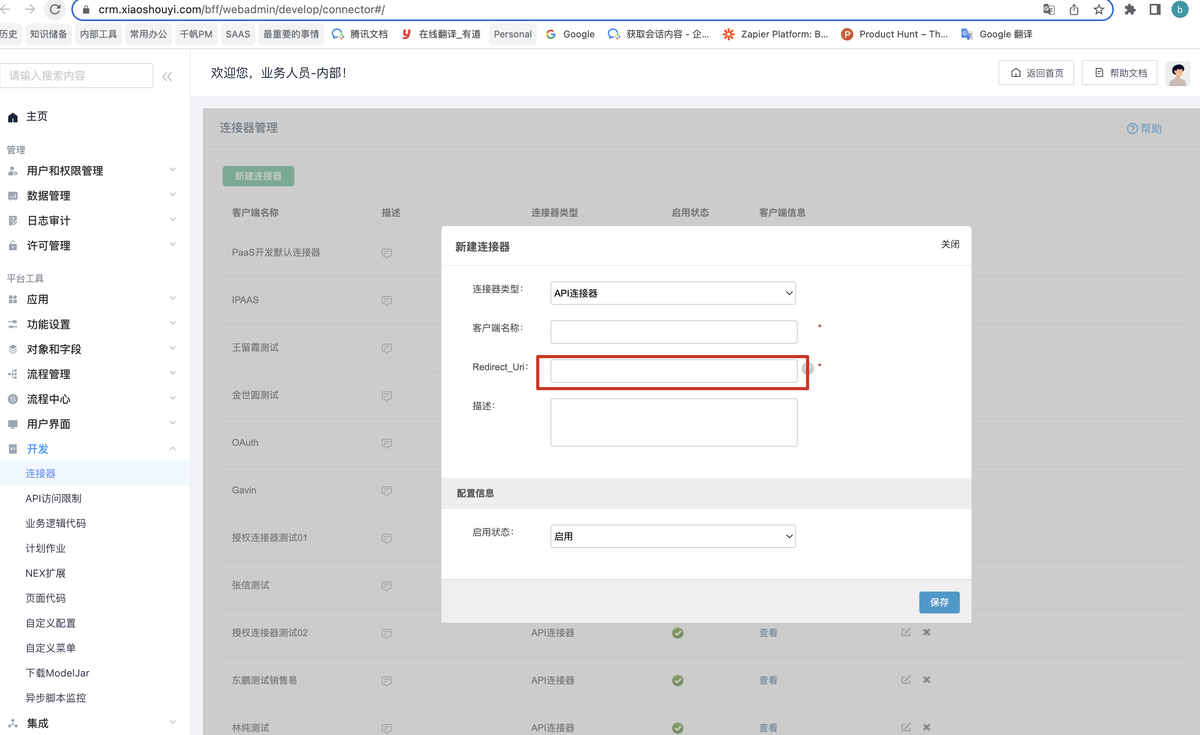1200x735 pixels.
Task: Click the user avatar at top right
Action: [1178, 73]
